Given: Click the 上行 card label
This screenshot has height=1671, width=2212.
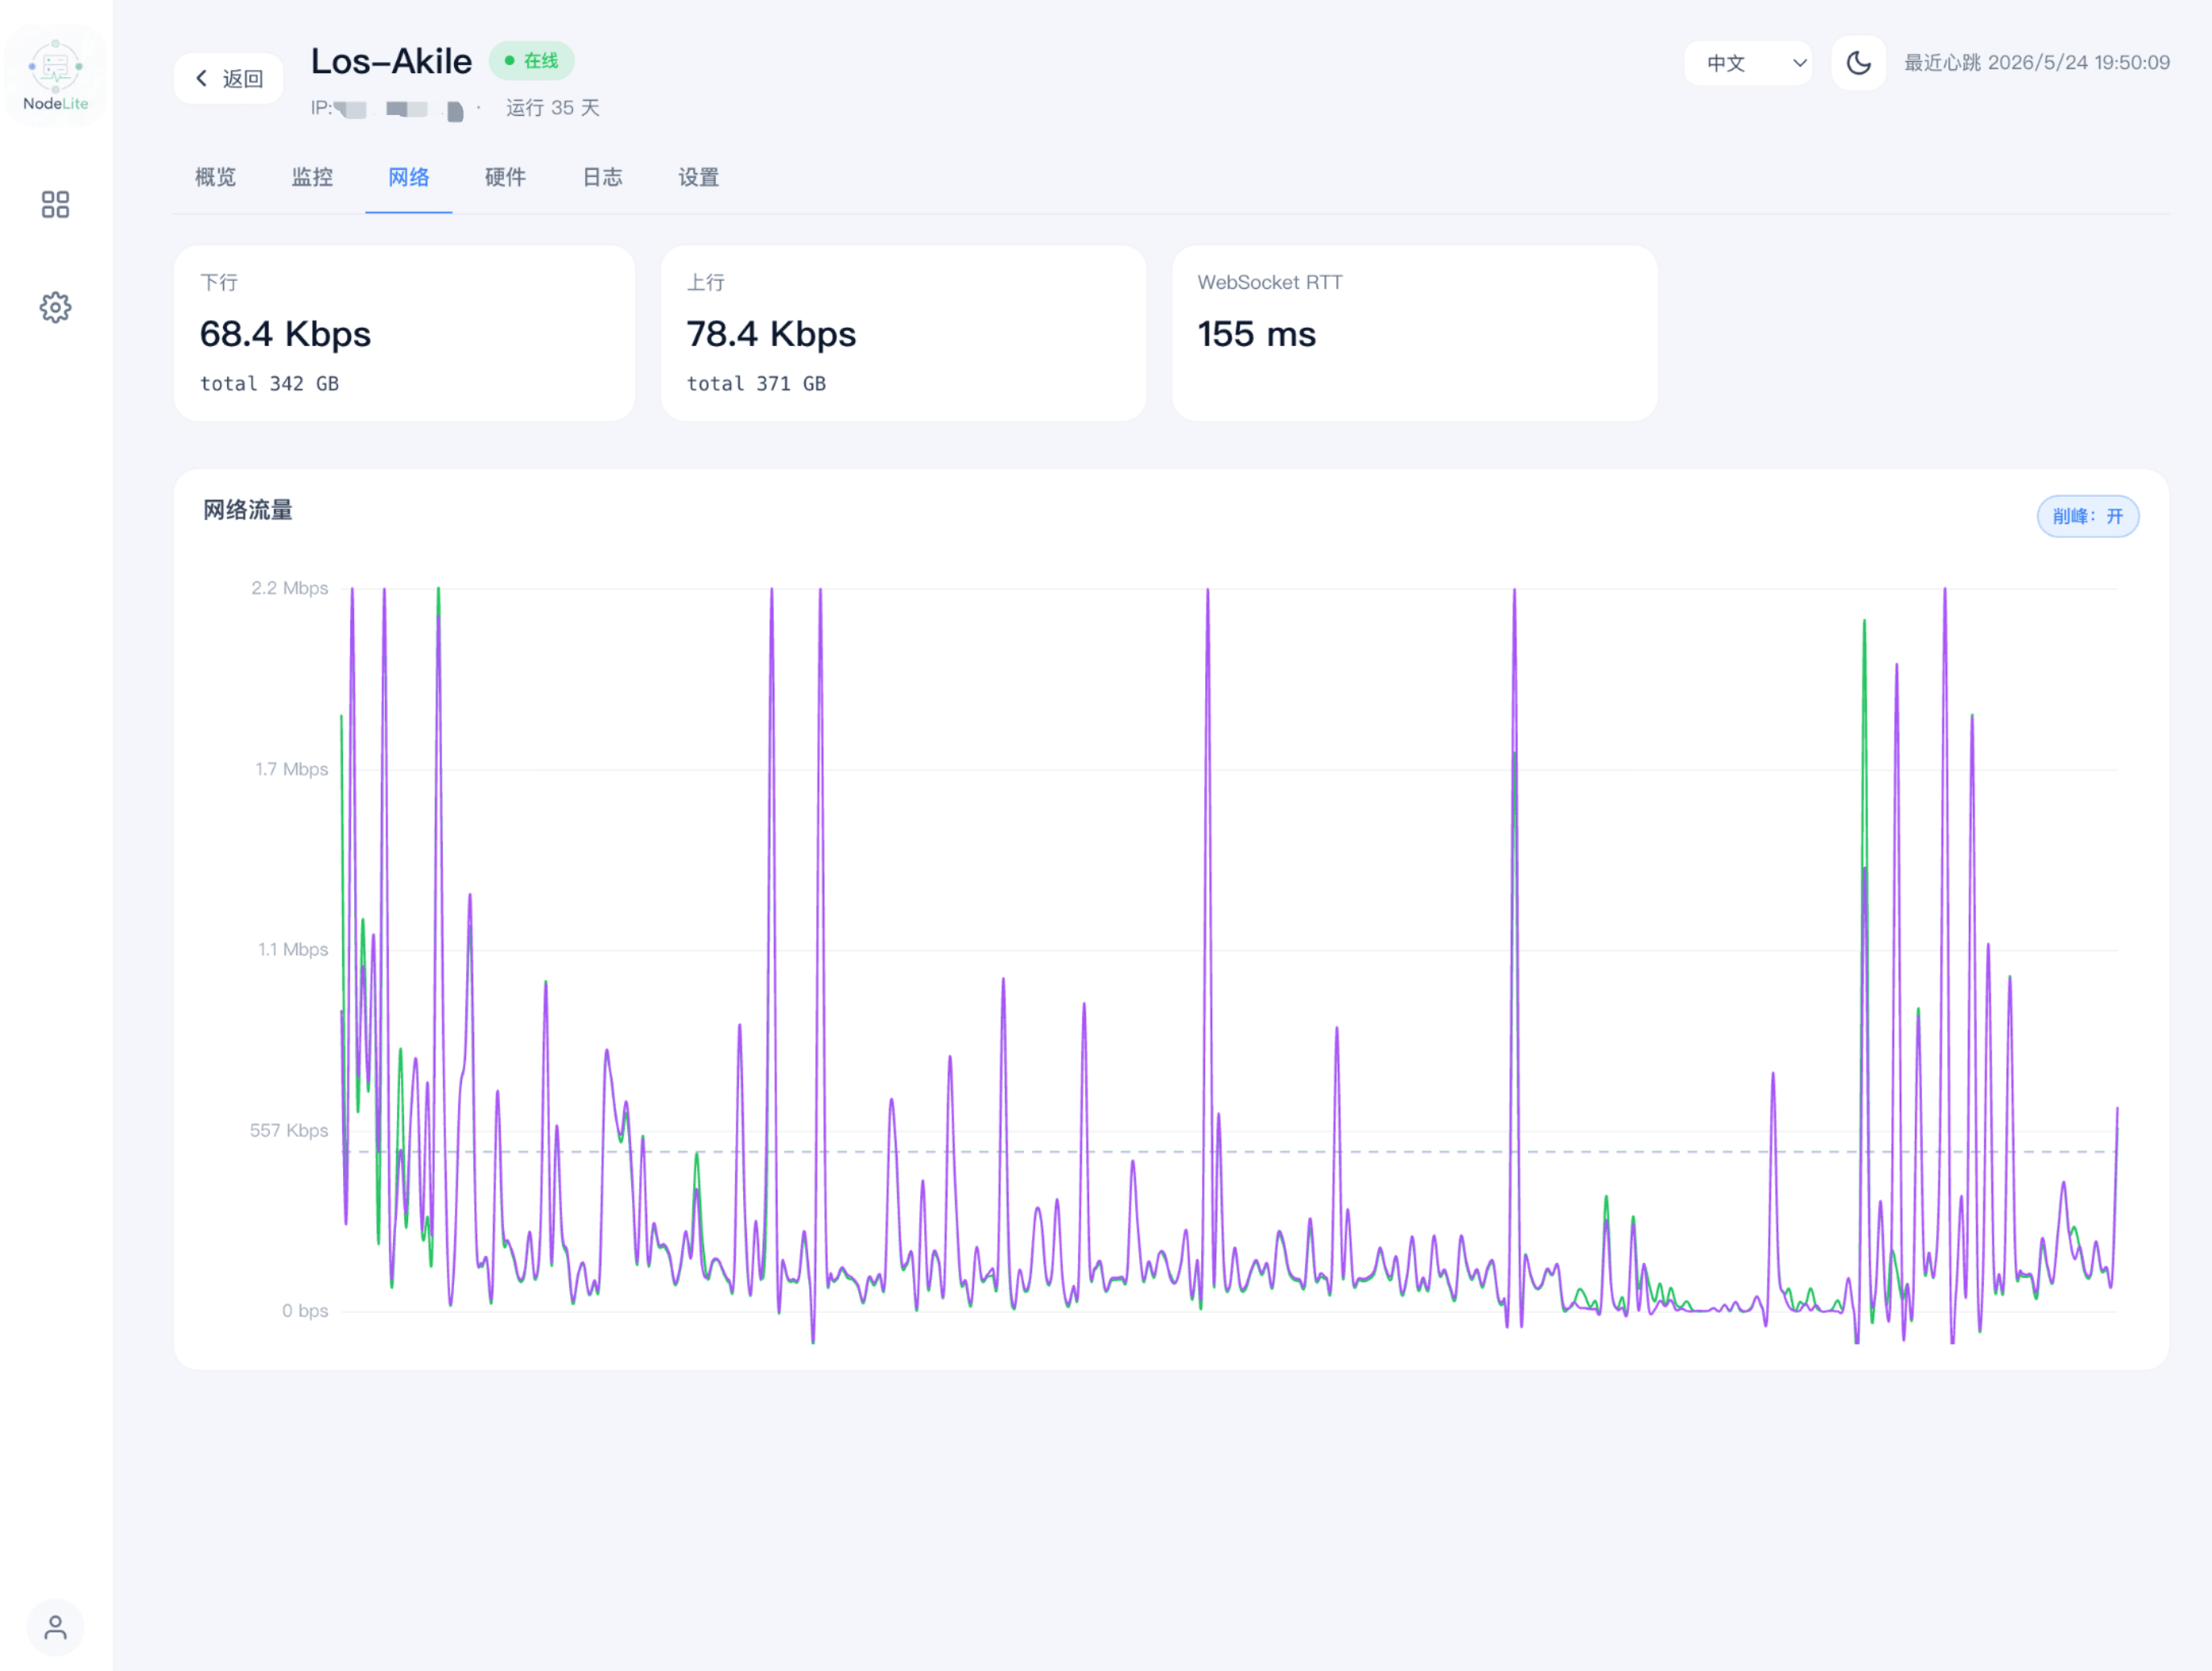Looking at the screenshot, I should [x=706, y=283].
